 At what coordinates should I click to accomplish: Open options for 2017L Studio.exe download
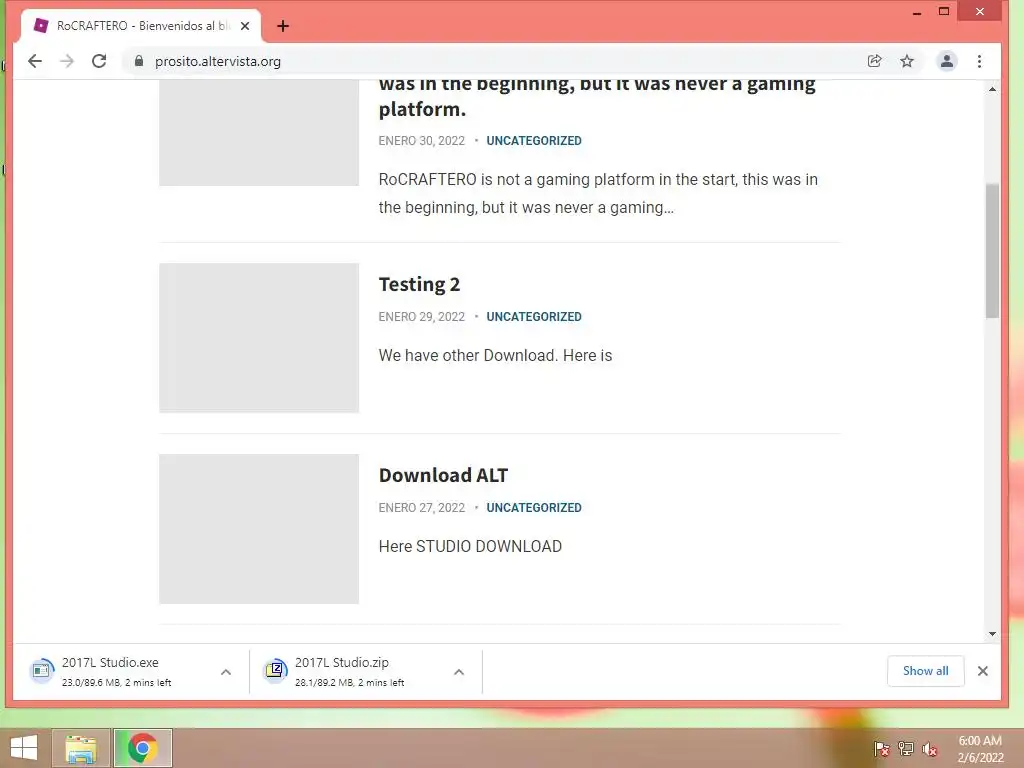pyautogui.click(x=226, y=672)
